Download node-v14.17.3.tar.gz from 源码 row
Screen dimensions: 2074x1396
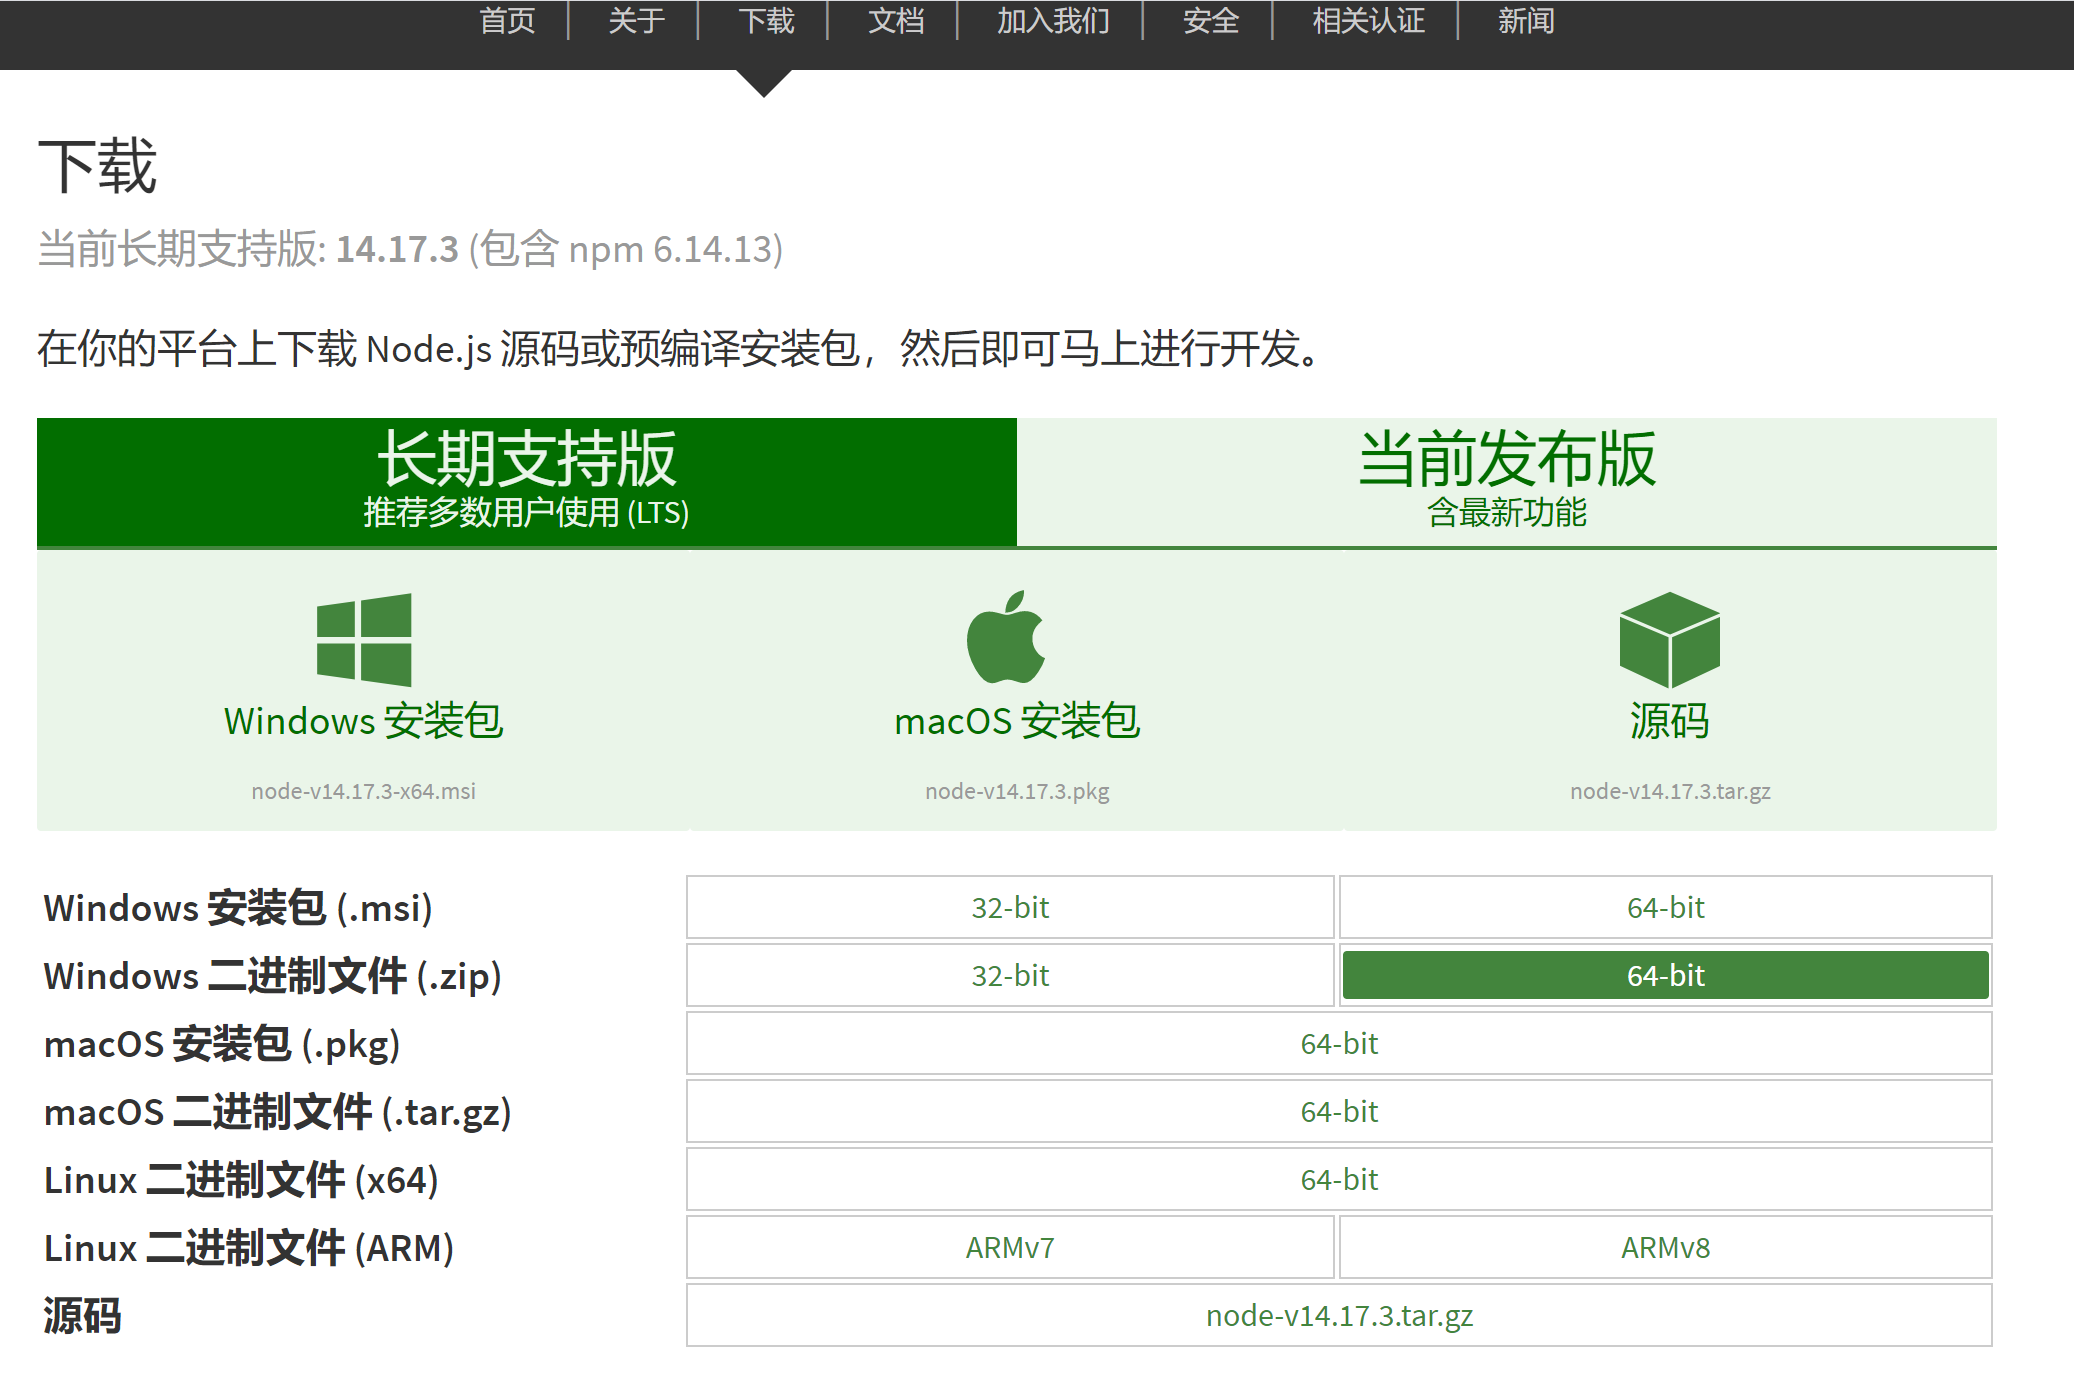pyautogui.click(x=1339, y=1315)
